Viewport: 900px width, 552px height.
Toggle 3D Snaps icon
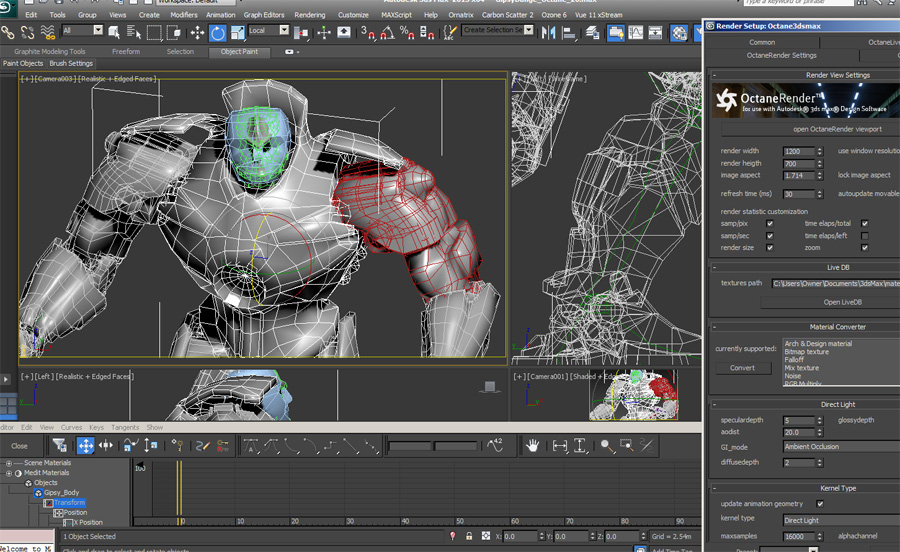367,33
